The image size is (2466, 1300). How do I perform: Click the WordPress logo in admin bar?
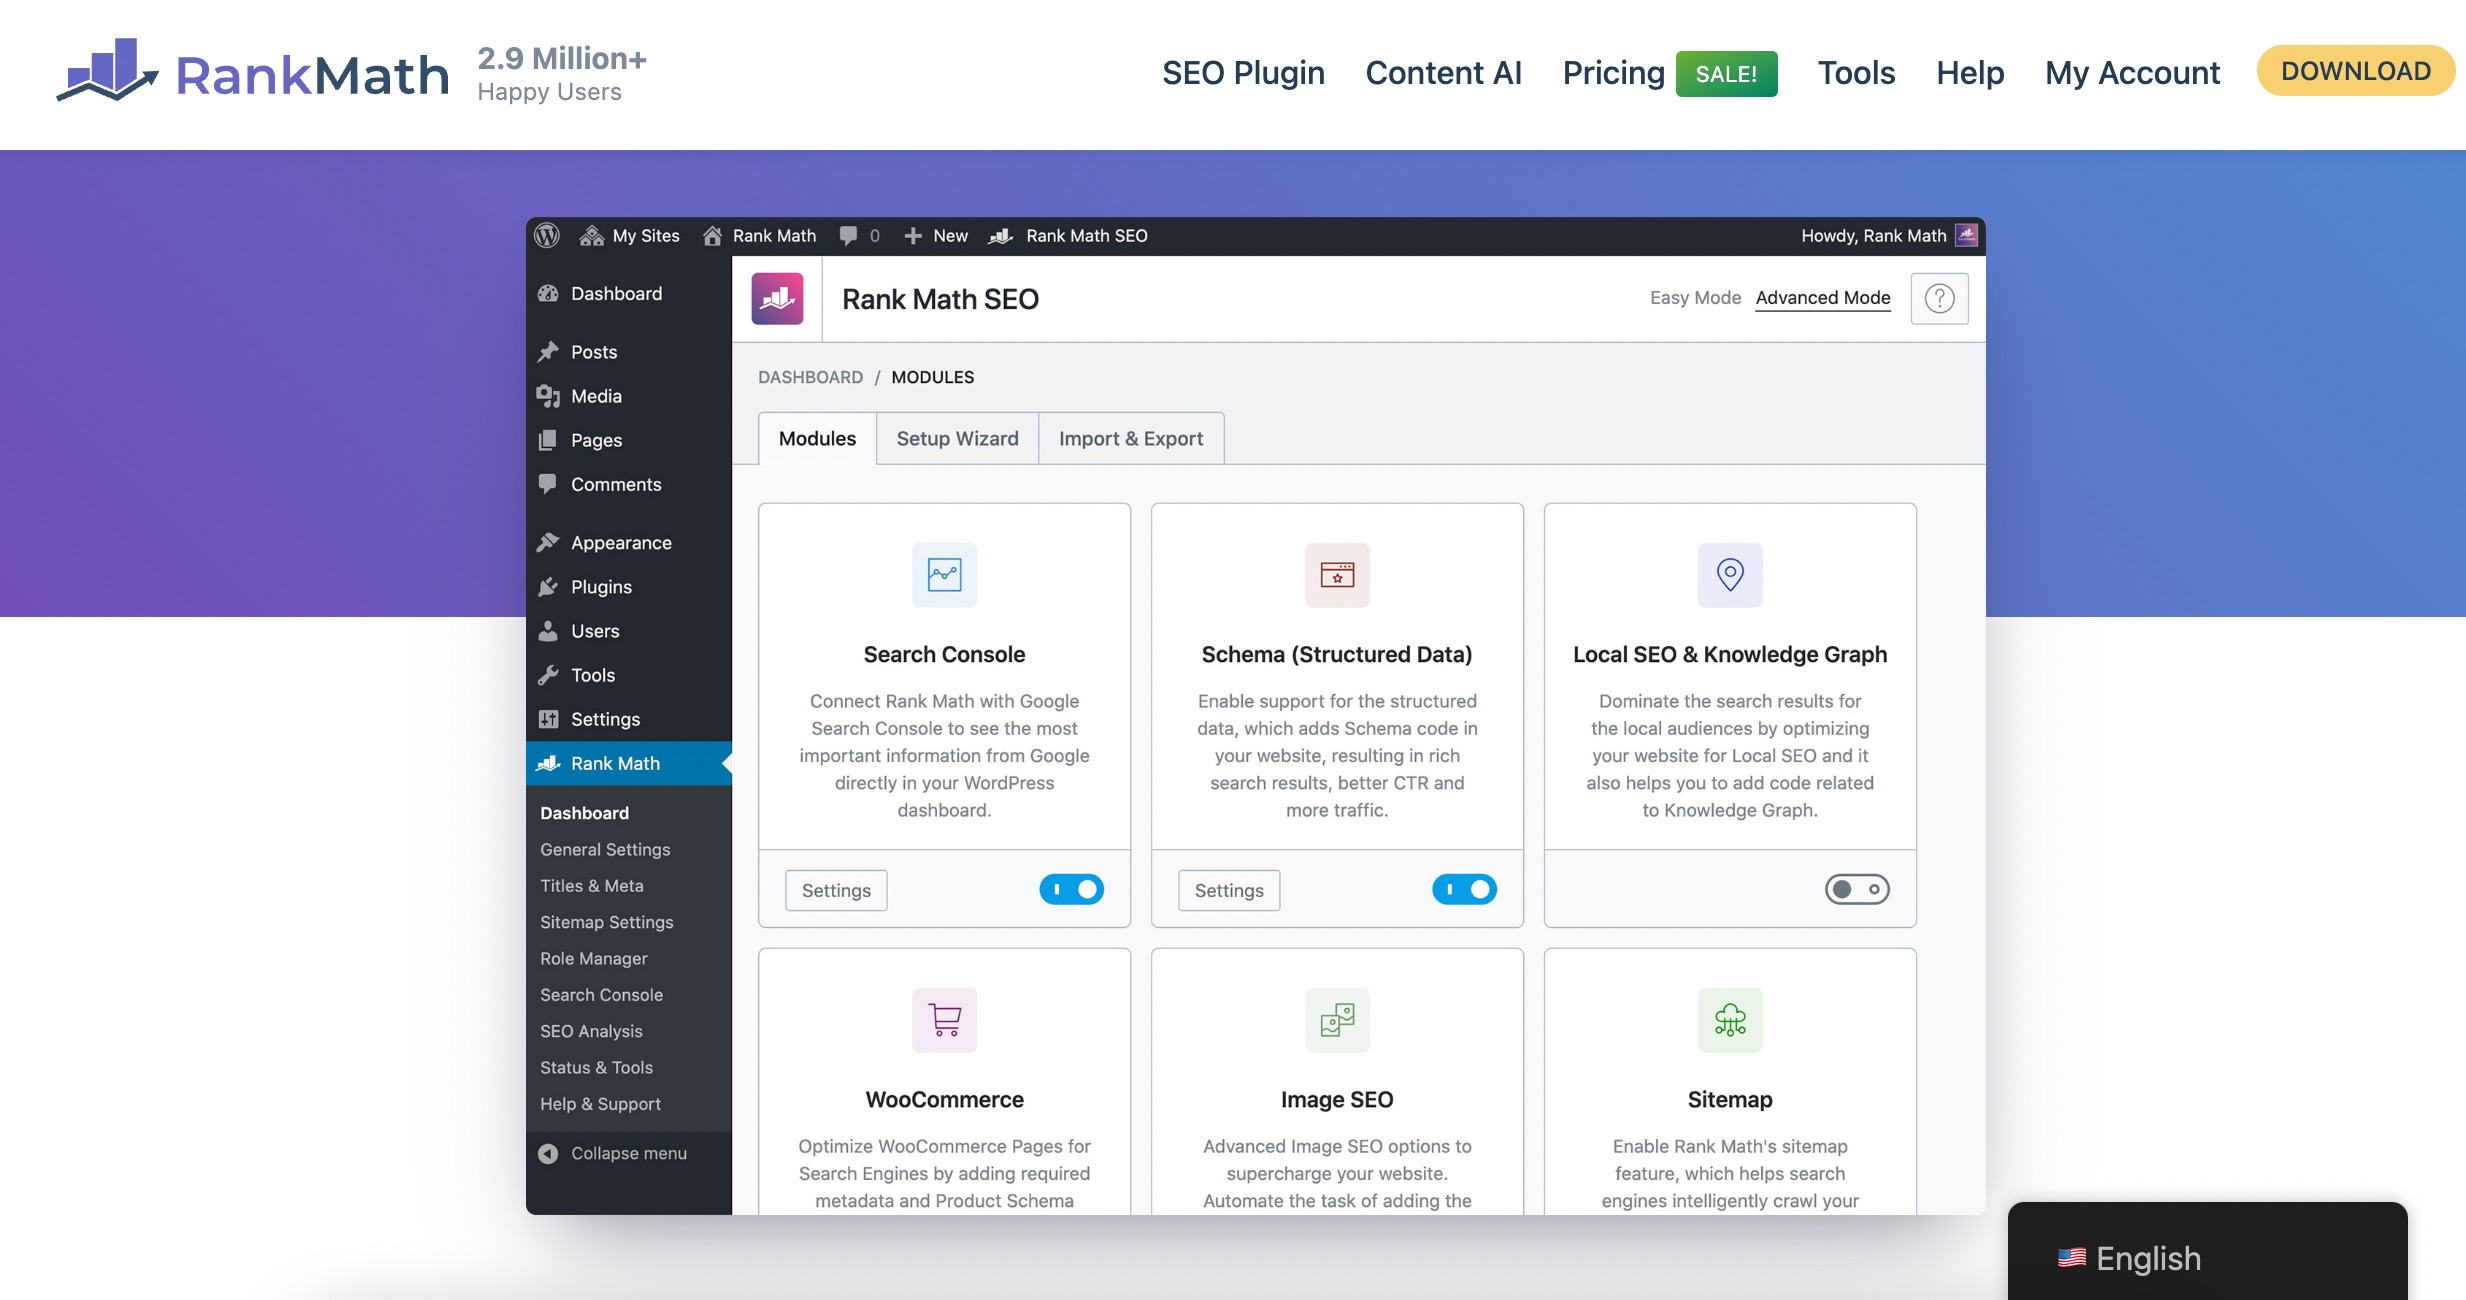click(x=547, y=236)
